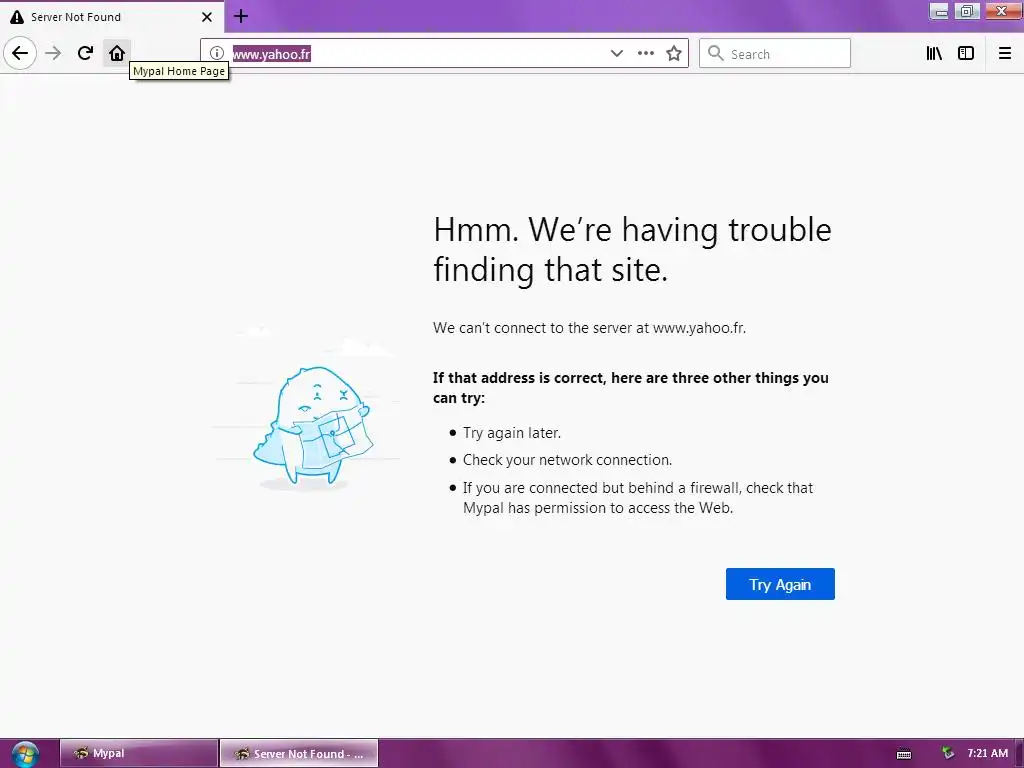Switch to Server Not Found taskbar window
Screen dimensions: 1024x768
pos(298,754)
